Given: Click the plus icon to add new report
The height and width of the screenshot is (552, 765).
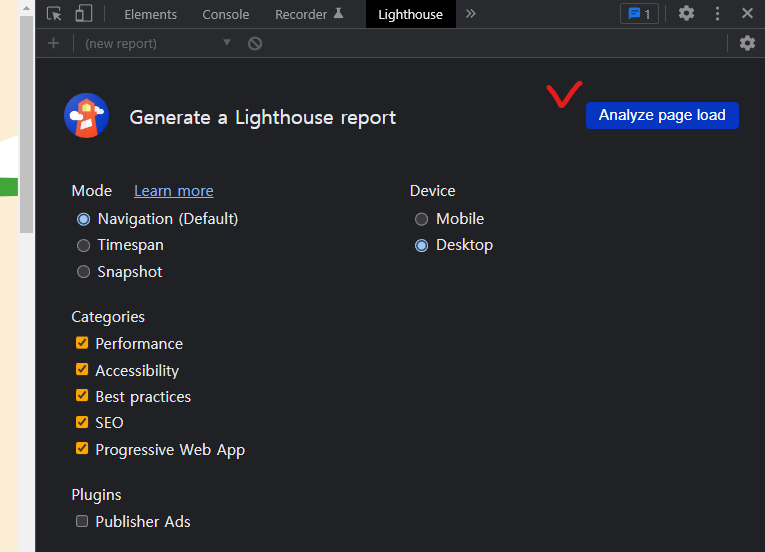Looking at the screenshot, I should pyautogui.click(x=54, y=43).
